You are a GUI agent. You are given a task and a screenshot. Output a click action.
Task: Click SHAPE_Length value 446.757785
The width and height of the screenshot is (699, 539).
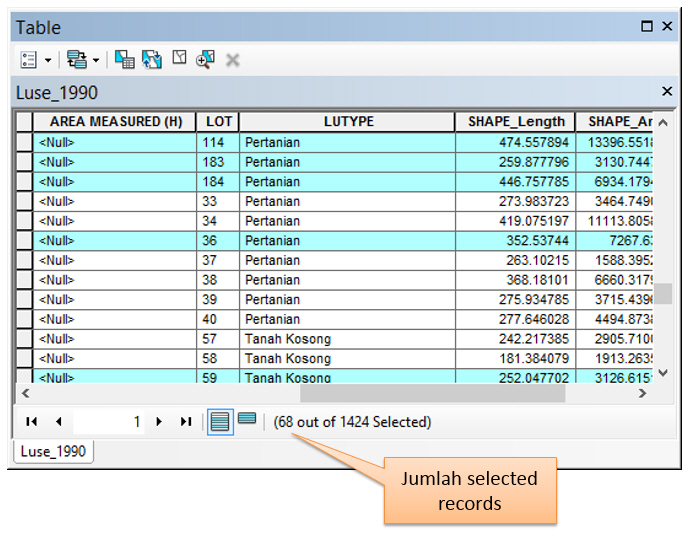(534, 181)
